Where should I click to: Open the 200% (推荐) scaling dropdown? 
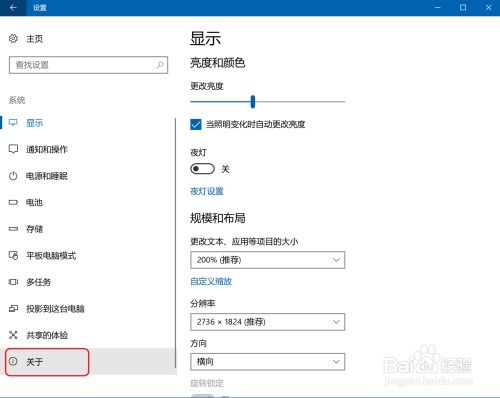point(268,260)
